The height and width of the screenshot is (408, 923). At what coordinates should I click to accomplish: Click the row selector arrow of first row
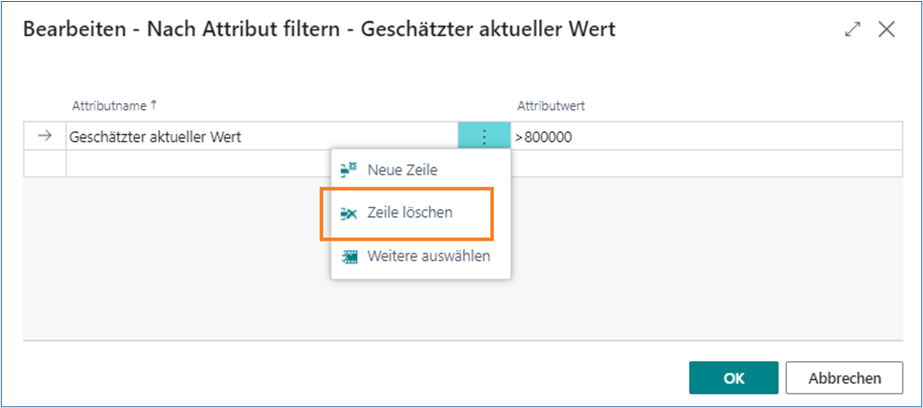click(x=44, y=137)
